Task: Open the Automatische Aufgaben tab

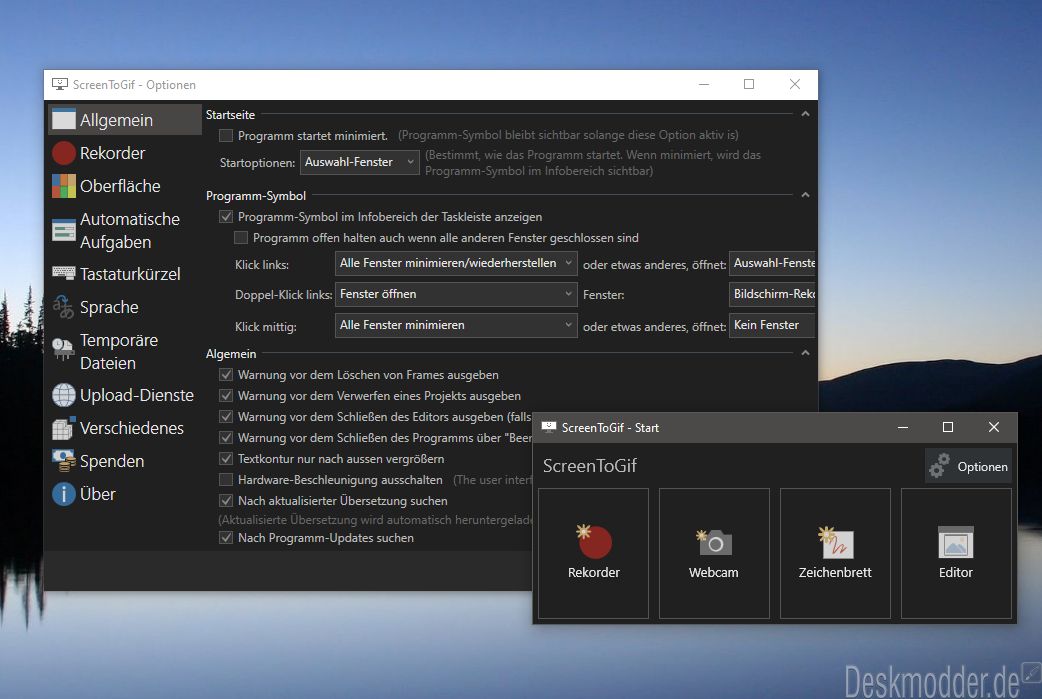Action: click(x=125, y=230)
